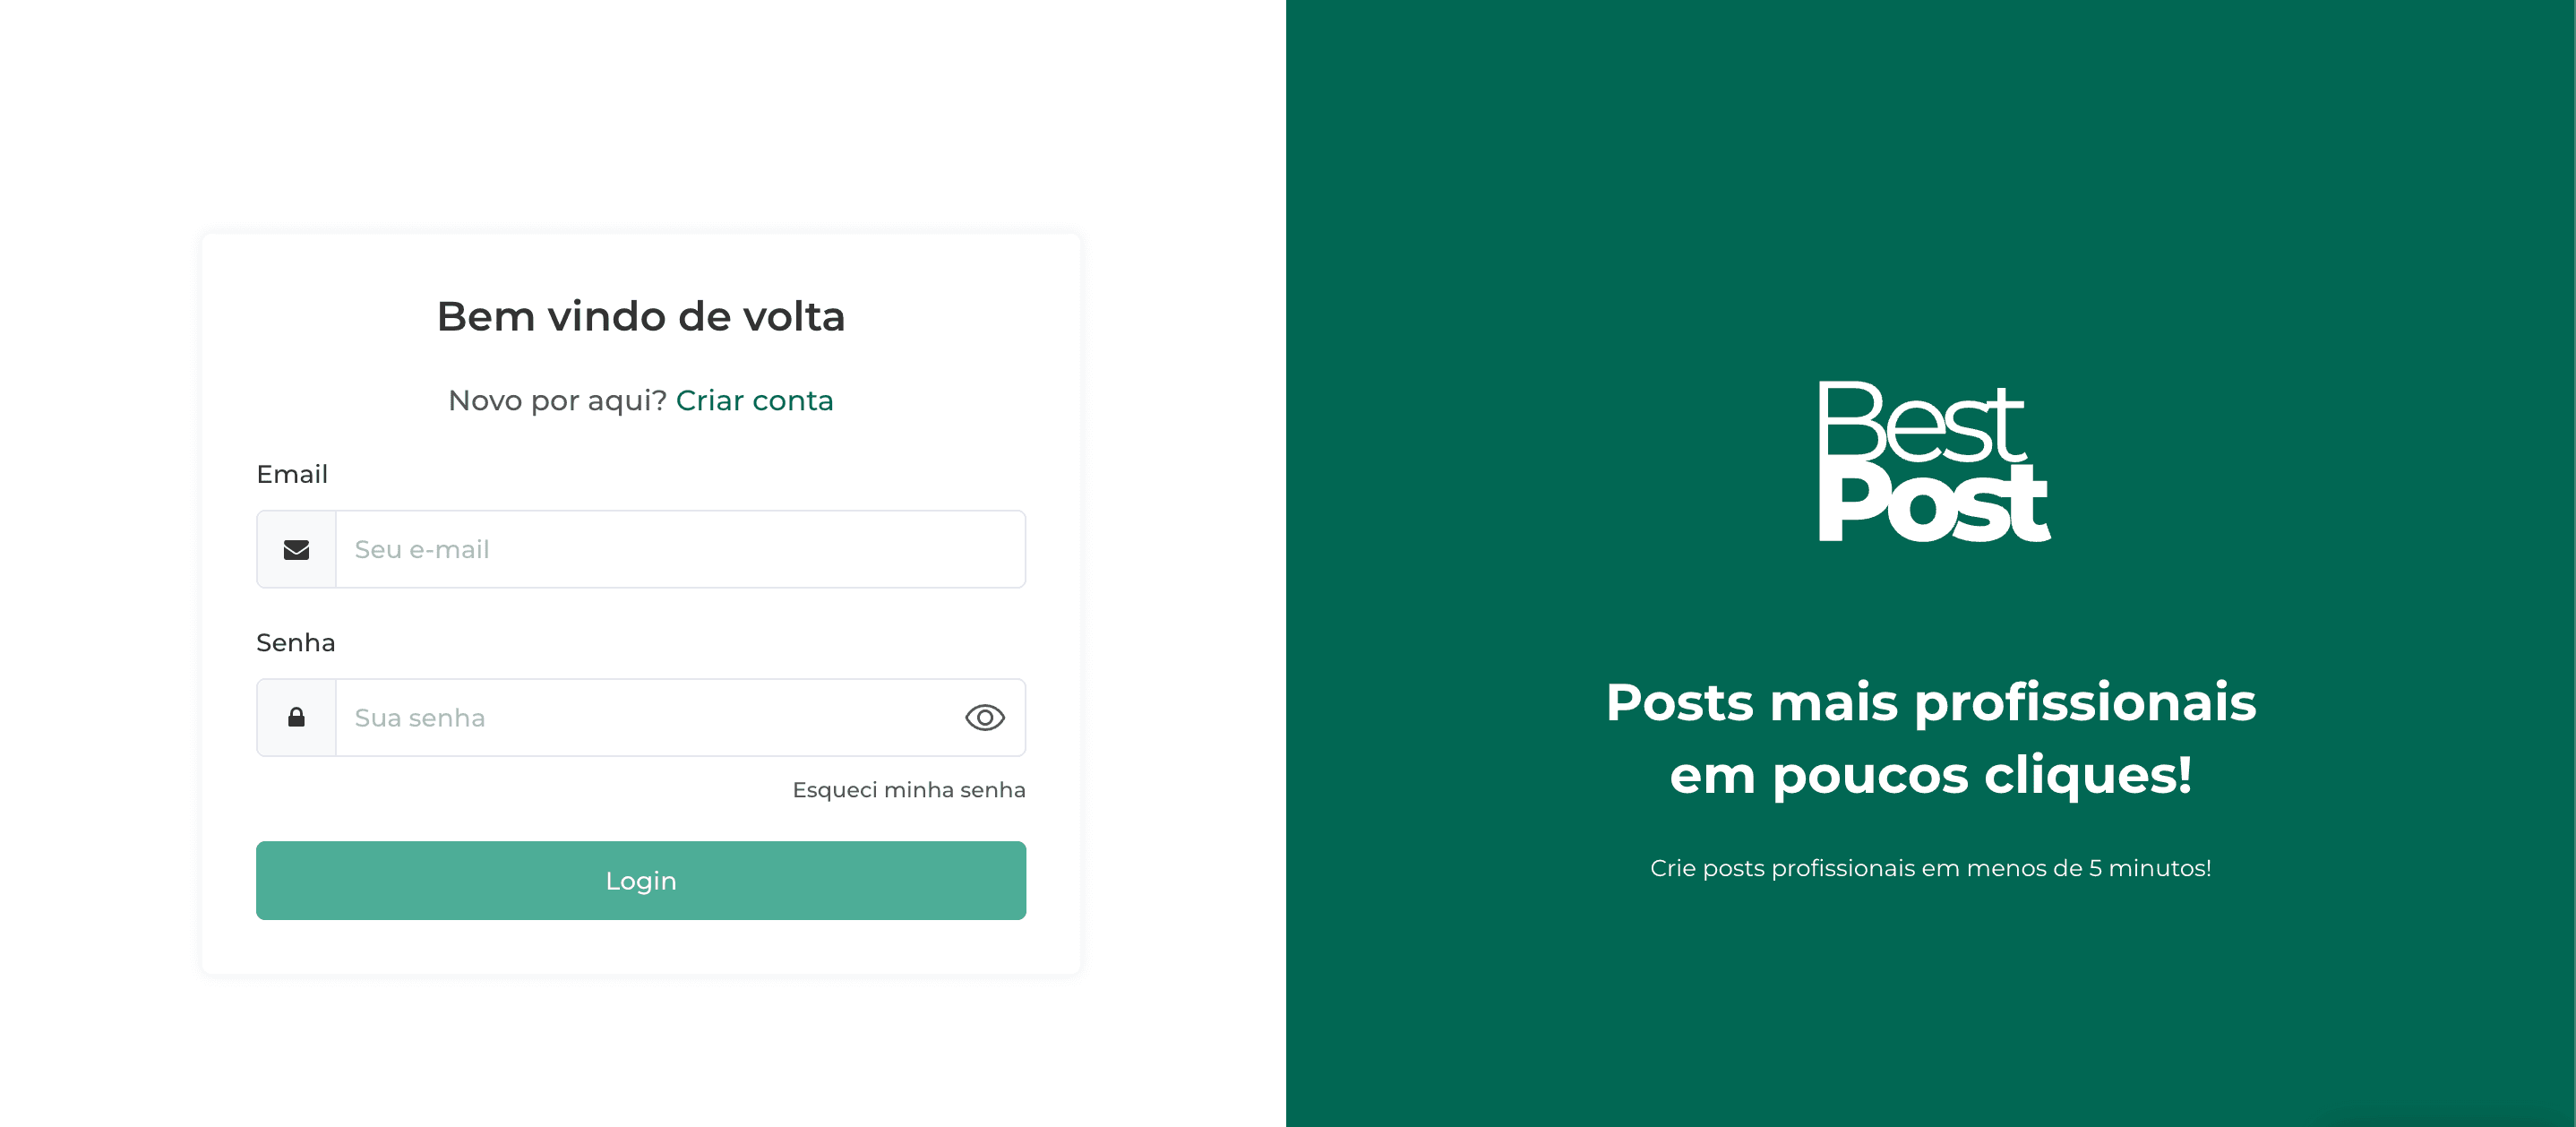
Task: Click the 'Email' field label
Action: 292,475
